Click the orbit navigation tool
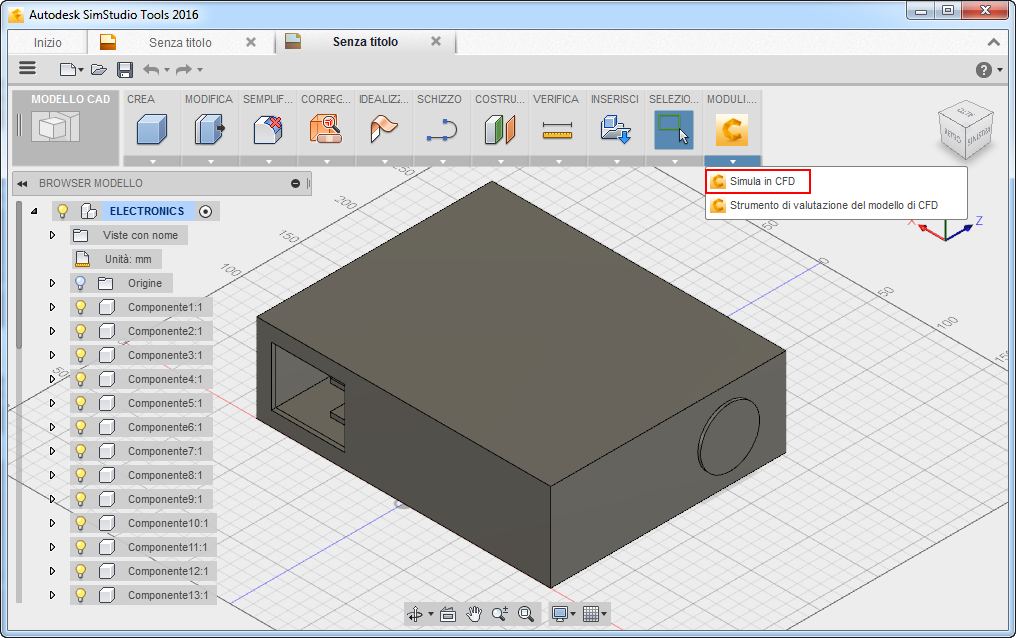1016x638 pixels. 415,613
